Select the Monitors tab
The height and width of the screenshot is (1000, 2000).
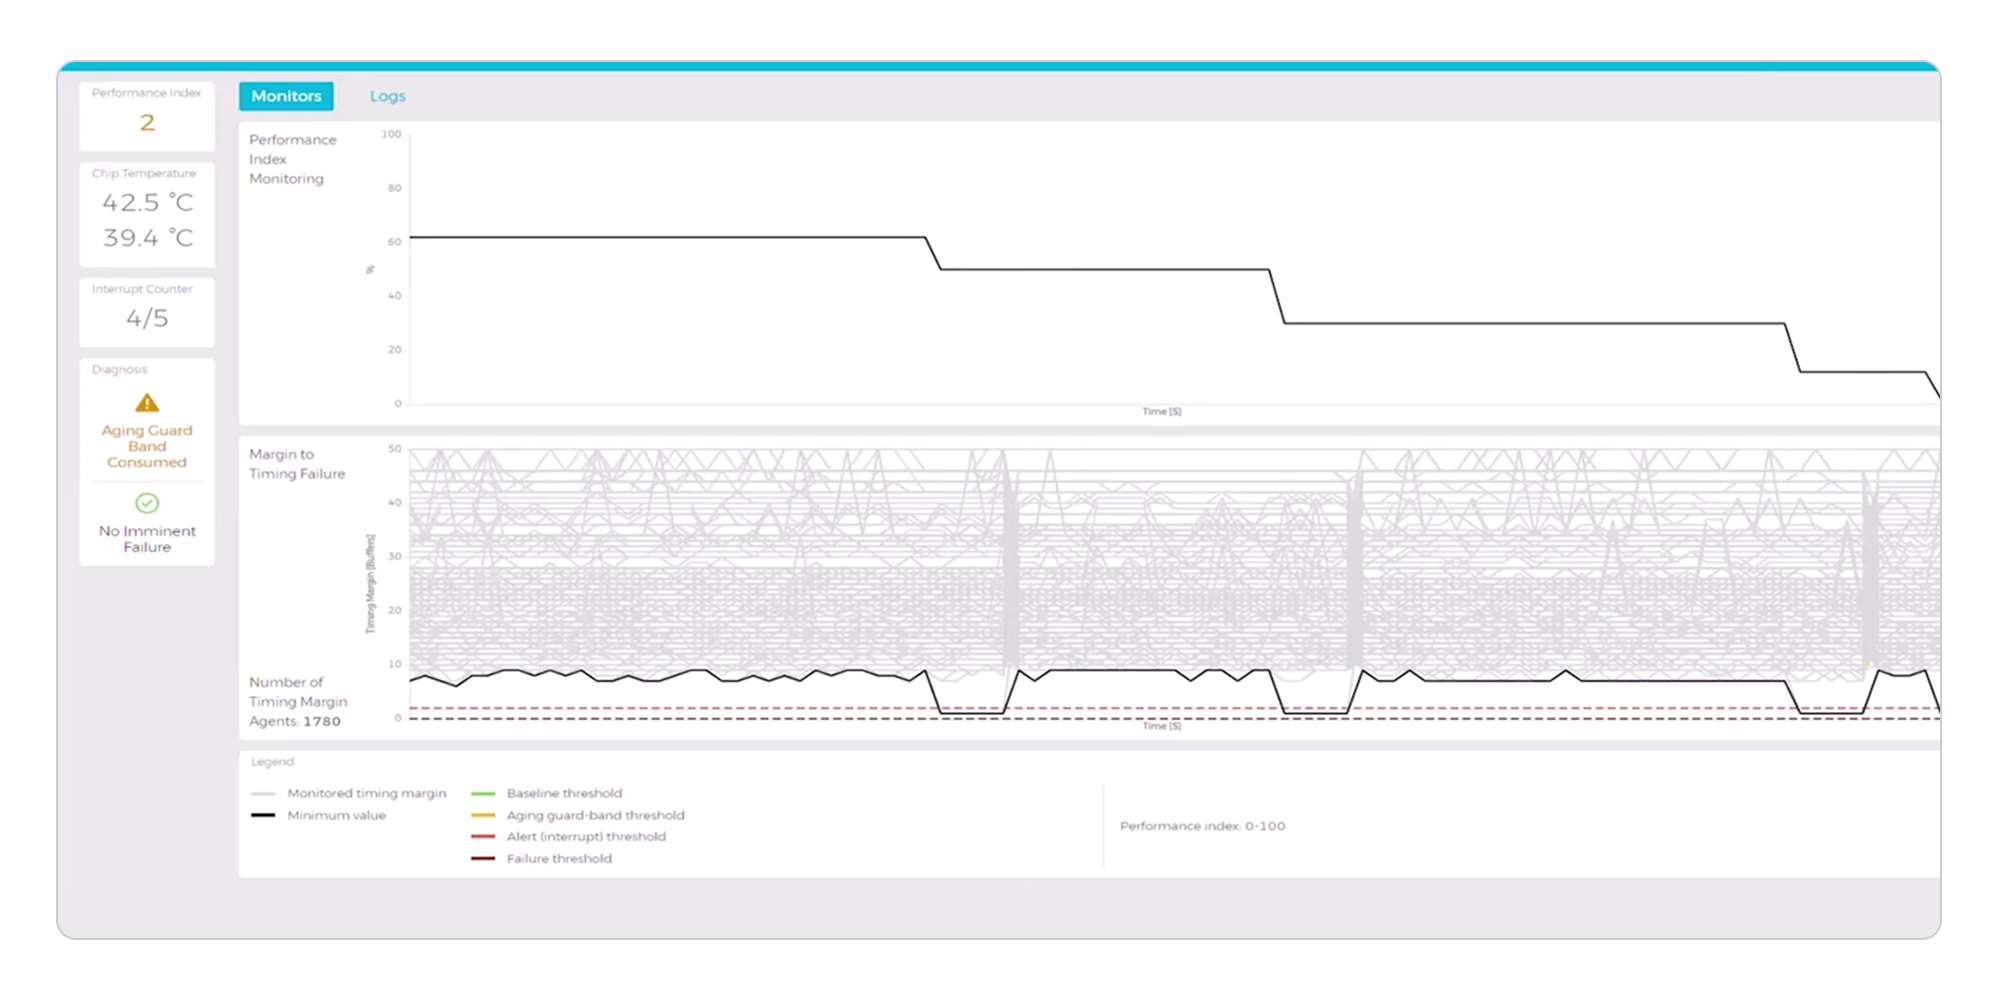tap(286, 96)
